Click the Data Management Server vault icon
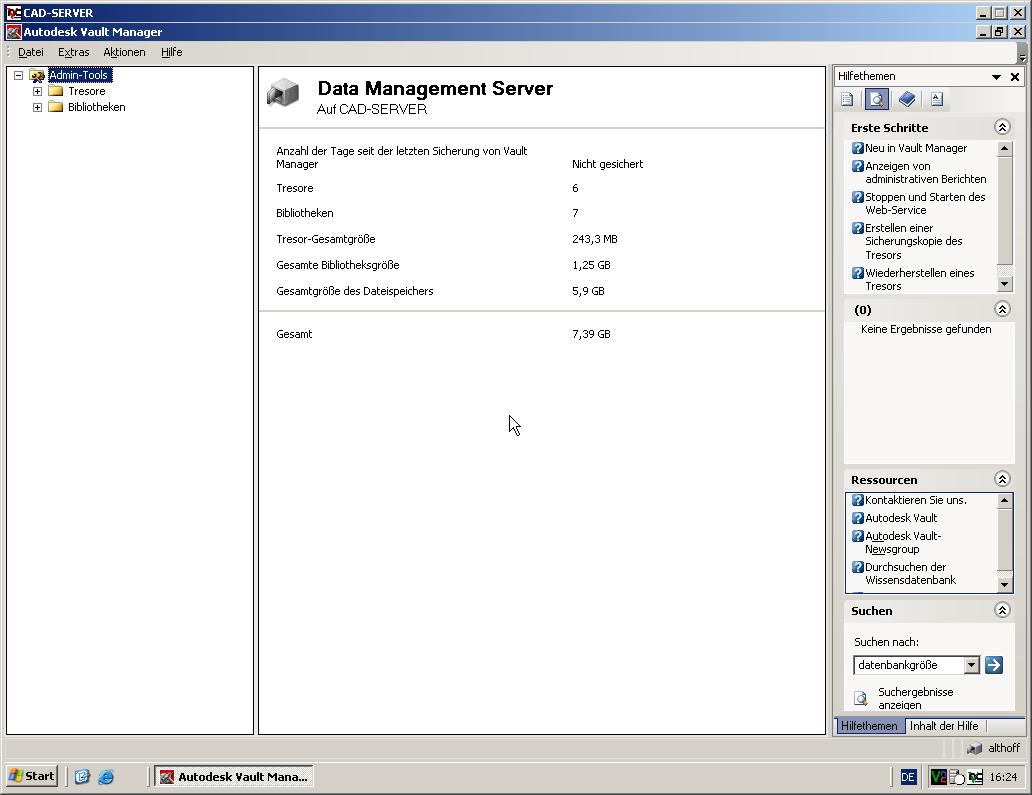Image resolution: width=1032 pixels, height=795 pixels. pos(283,92)
